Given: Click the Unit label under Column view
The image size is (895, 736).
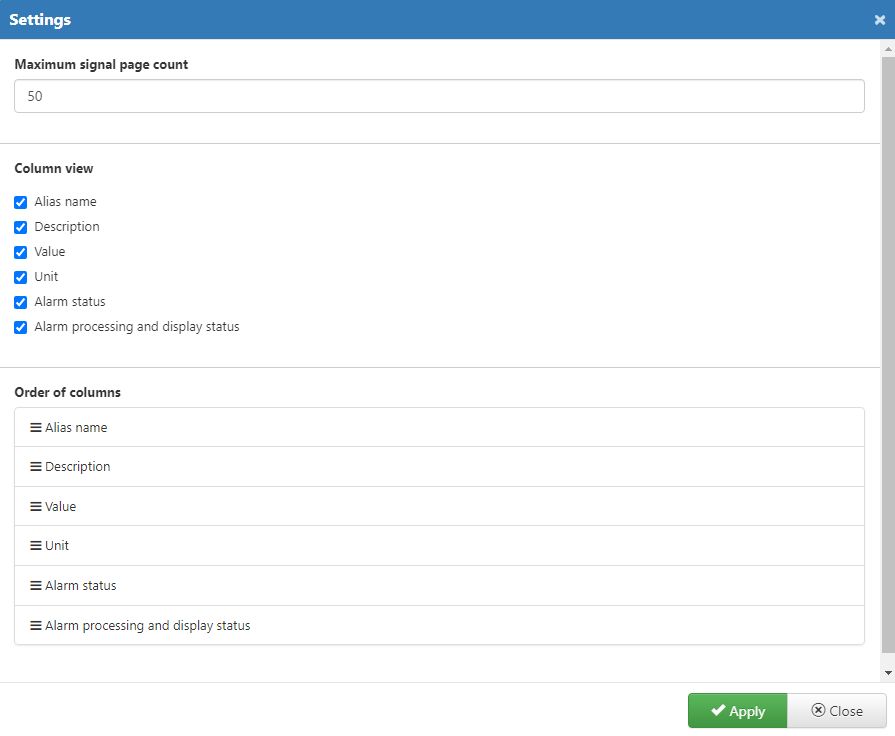Looking at the screenshot, I should [x=46, y=277].
